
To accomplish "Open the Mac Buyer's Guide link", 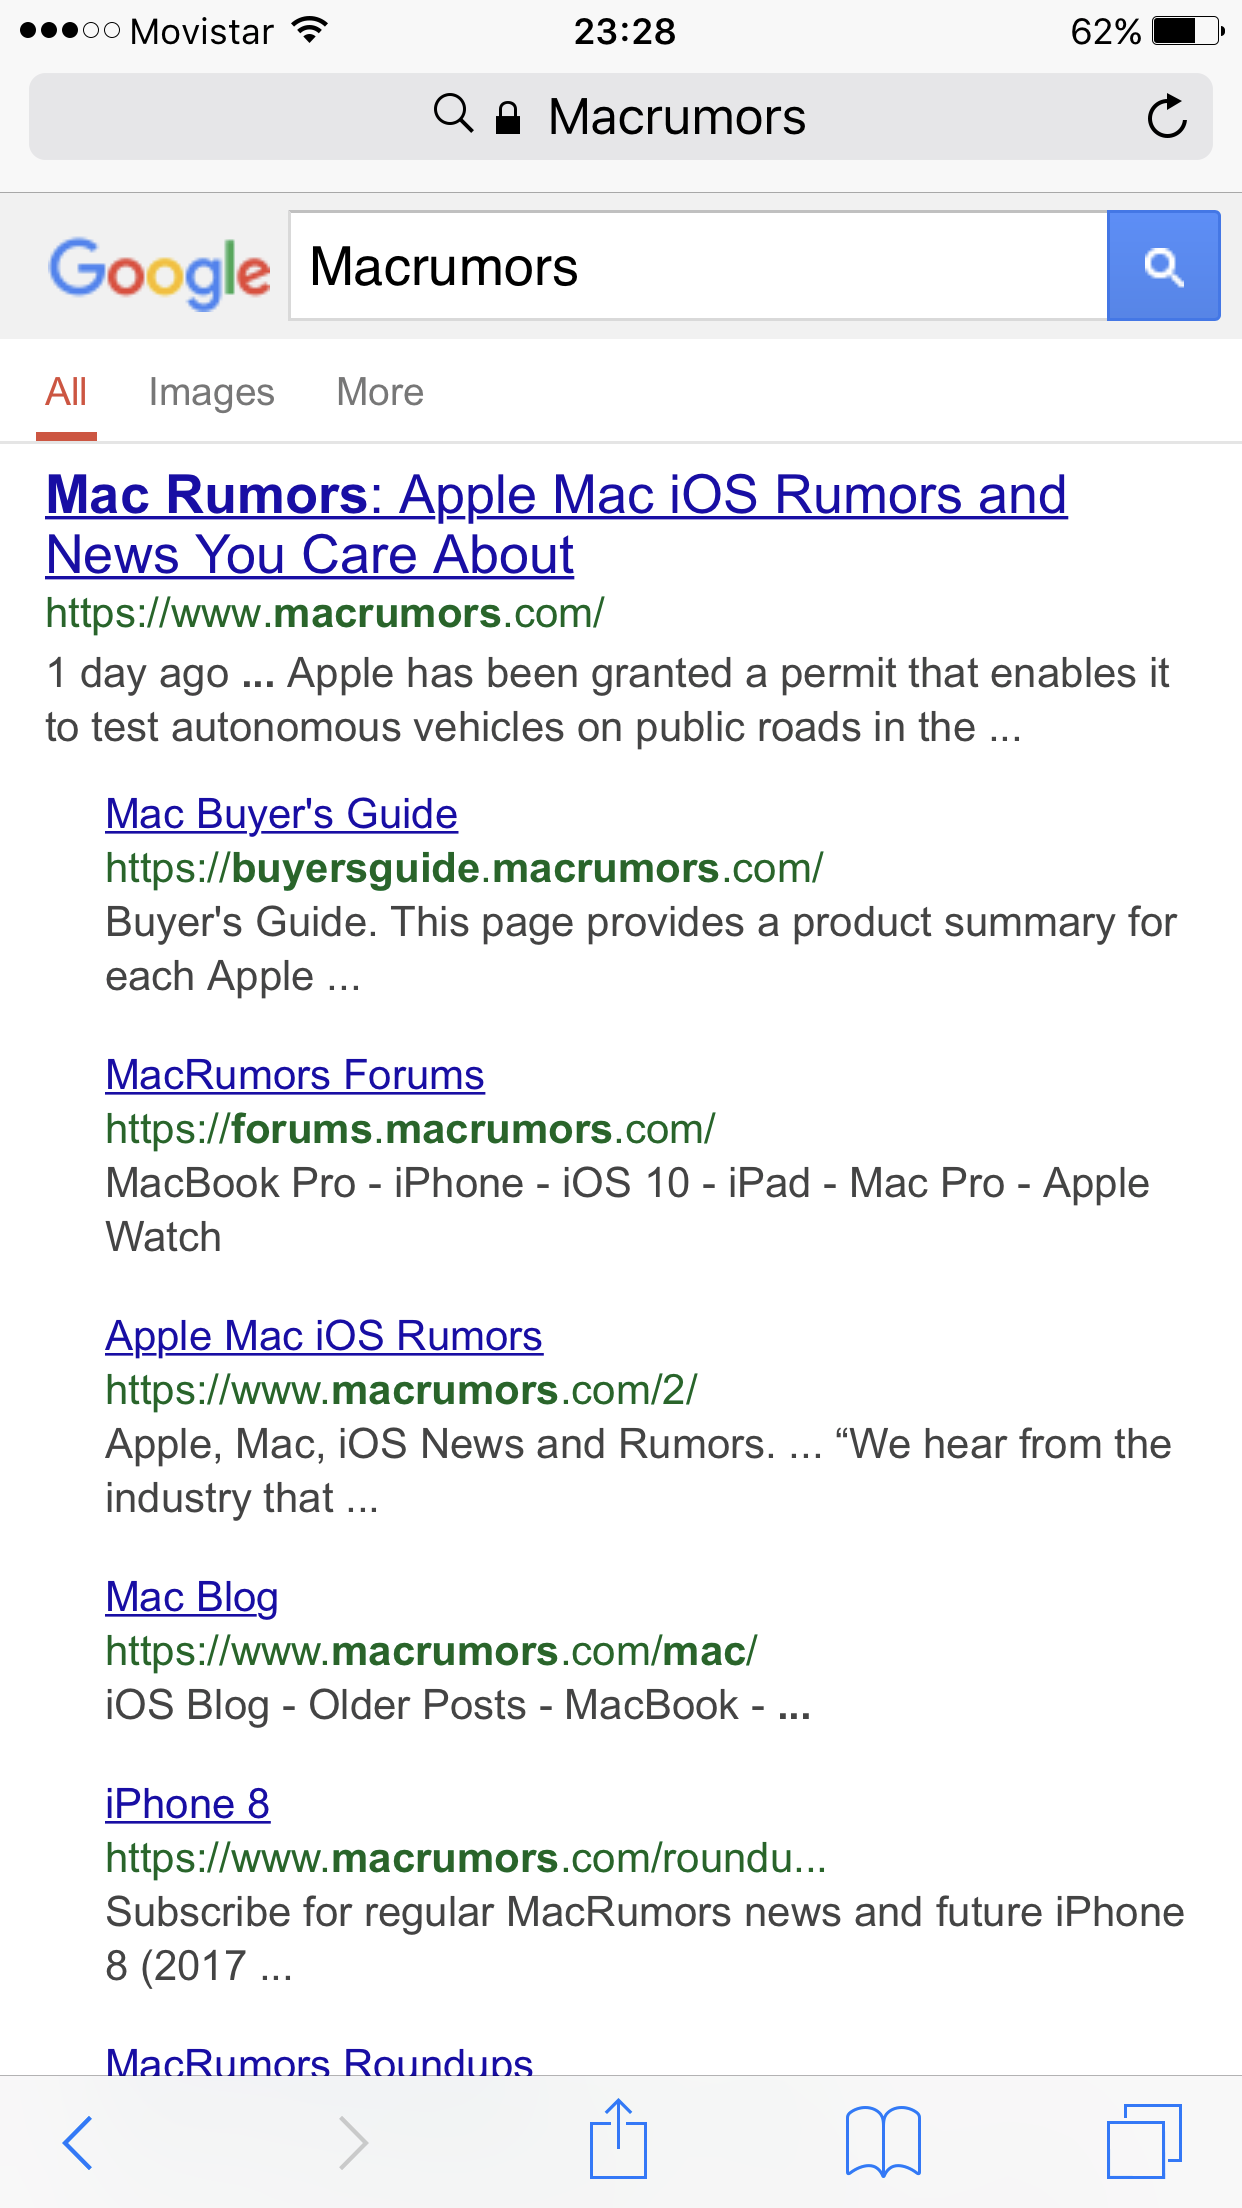I will coord(281,814).
